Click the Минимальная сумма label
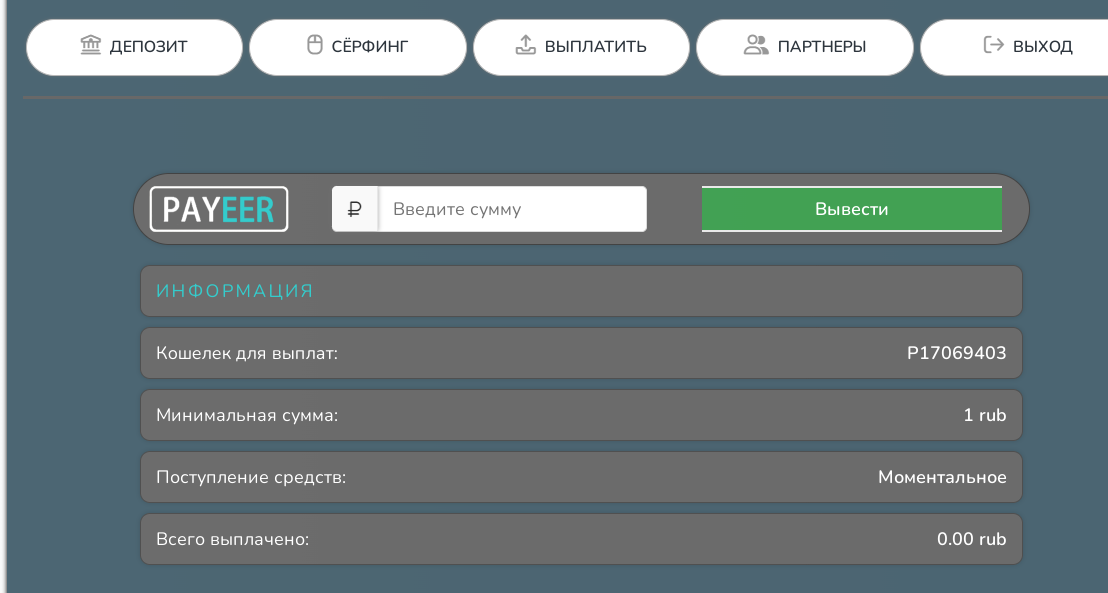Screen dimensions: 1108x593 pos(247,416)
